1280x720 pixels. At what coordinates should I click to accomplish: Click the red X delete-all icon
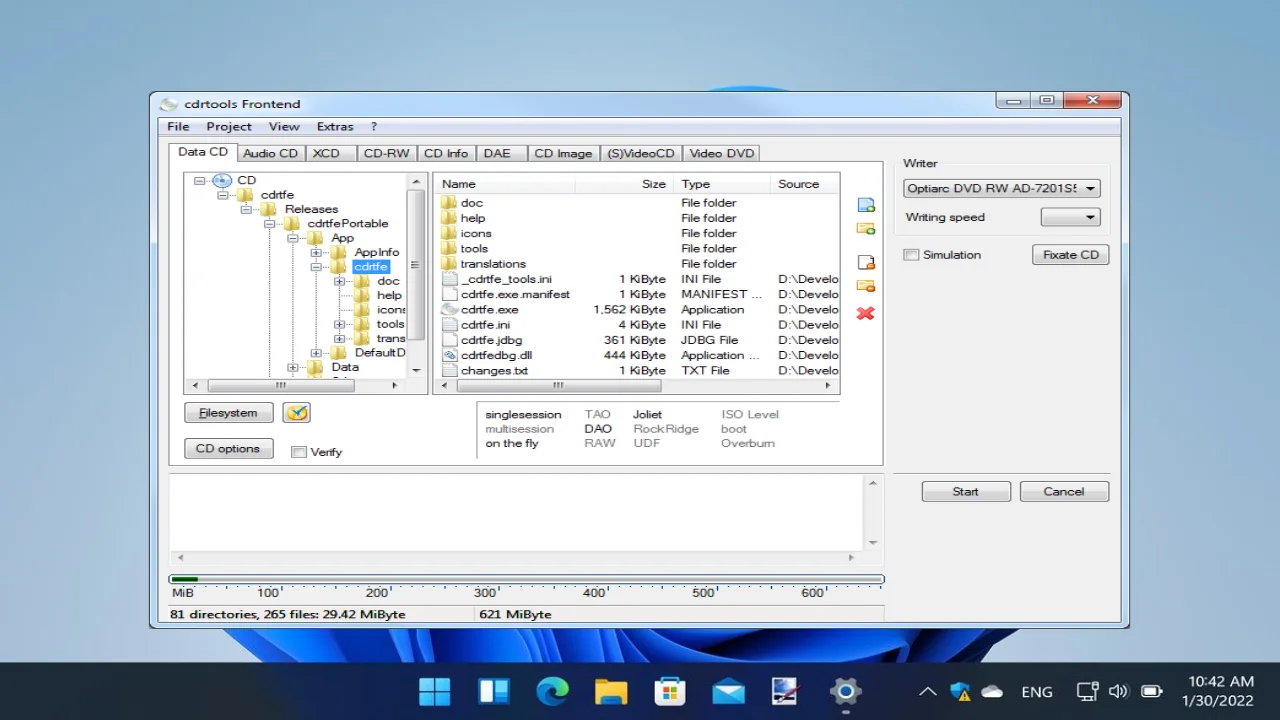[866, 313]
